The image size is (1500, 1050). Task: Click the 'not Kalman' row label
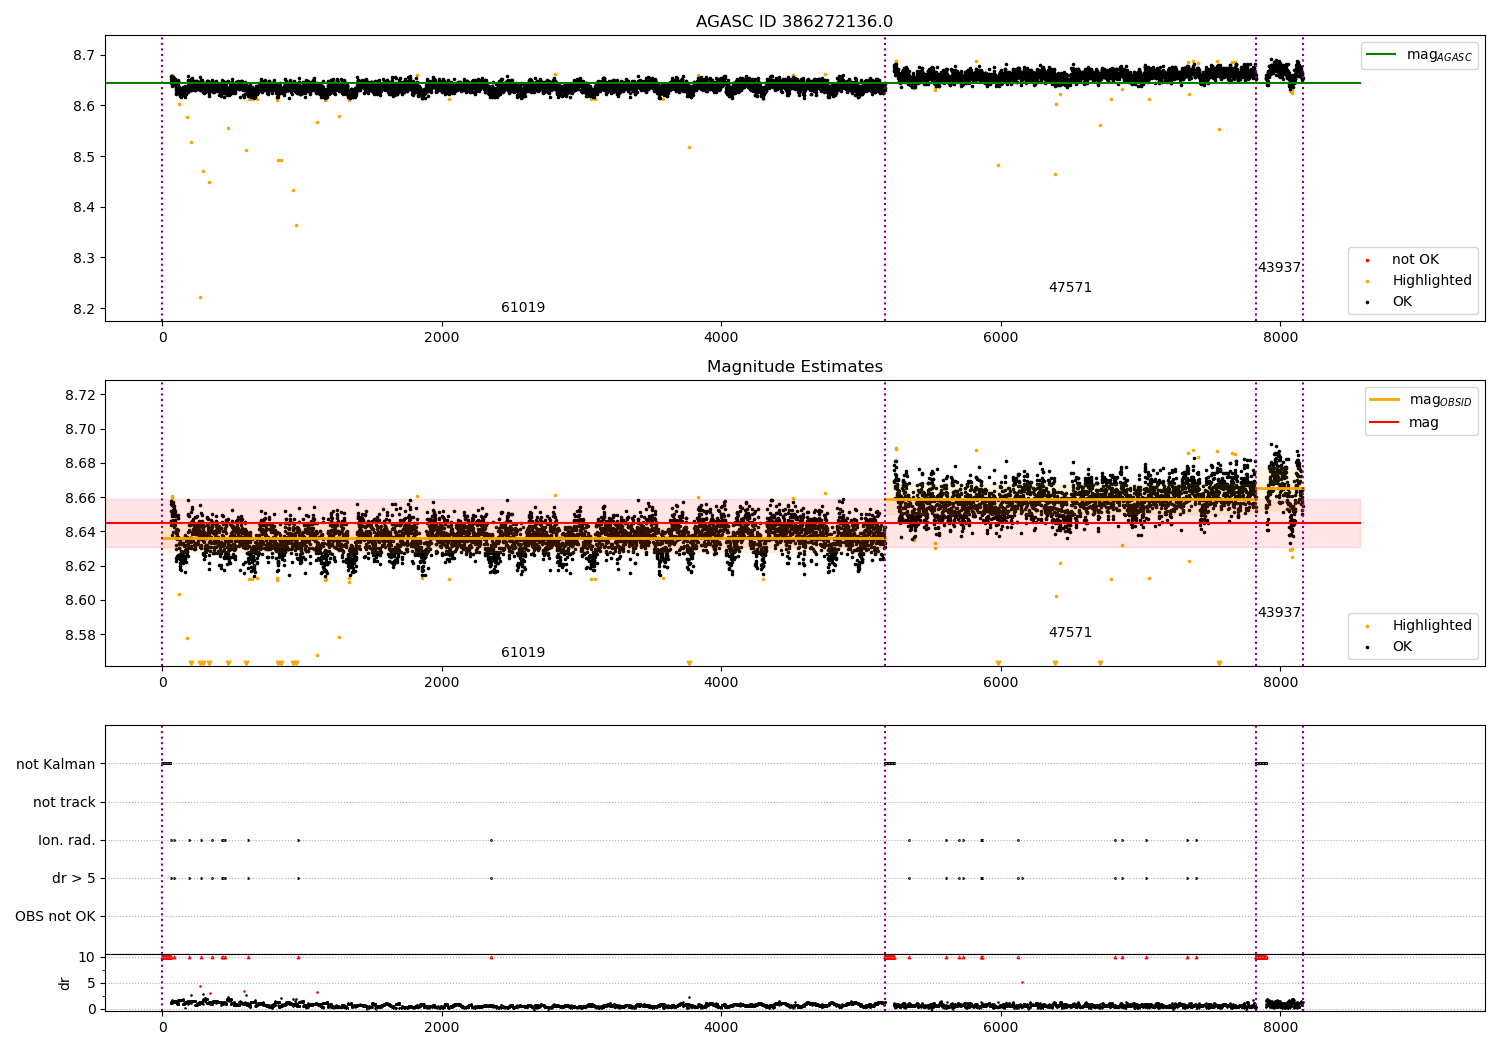click(56, 765)
